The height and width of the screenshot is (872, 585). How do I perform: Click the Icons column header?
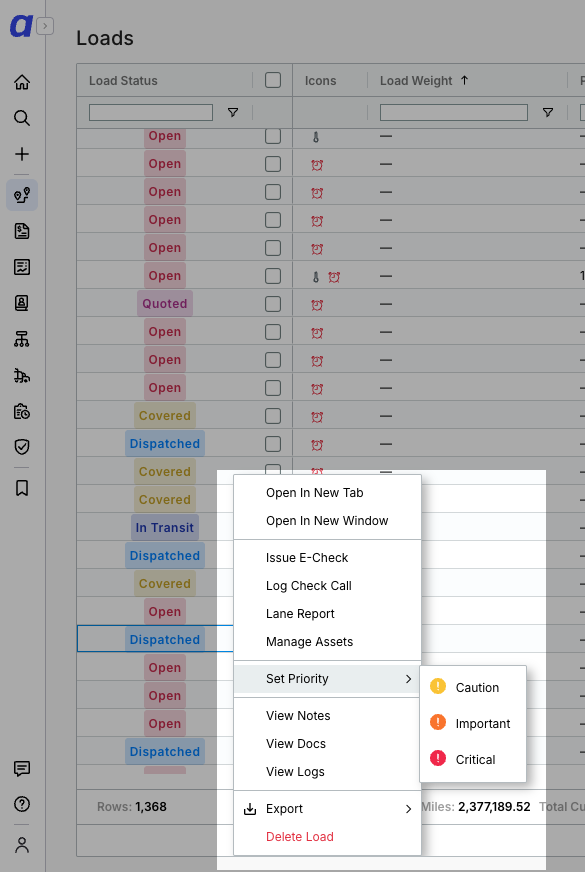click(x=320, y=81)
